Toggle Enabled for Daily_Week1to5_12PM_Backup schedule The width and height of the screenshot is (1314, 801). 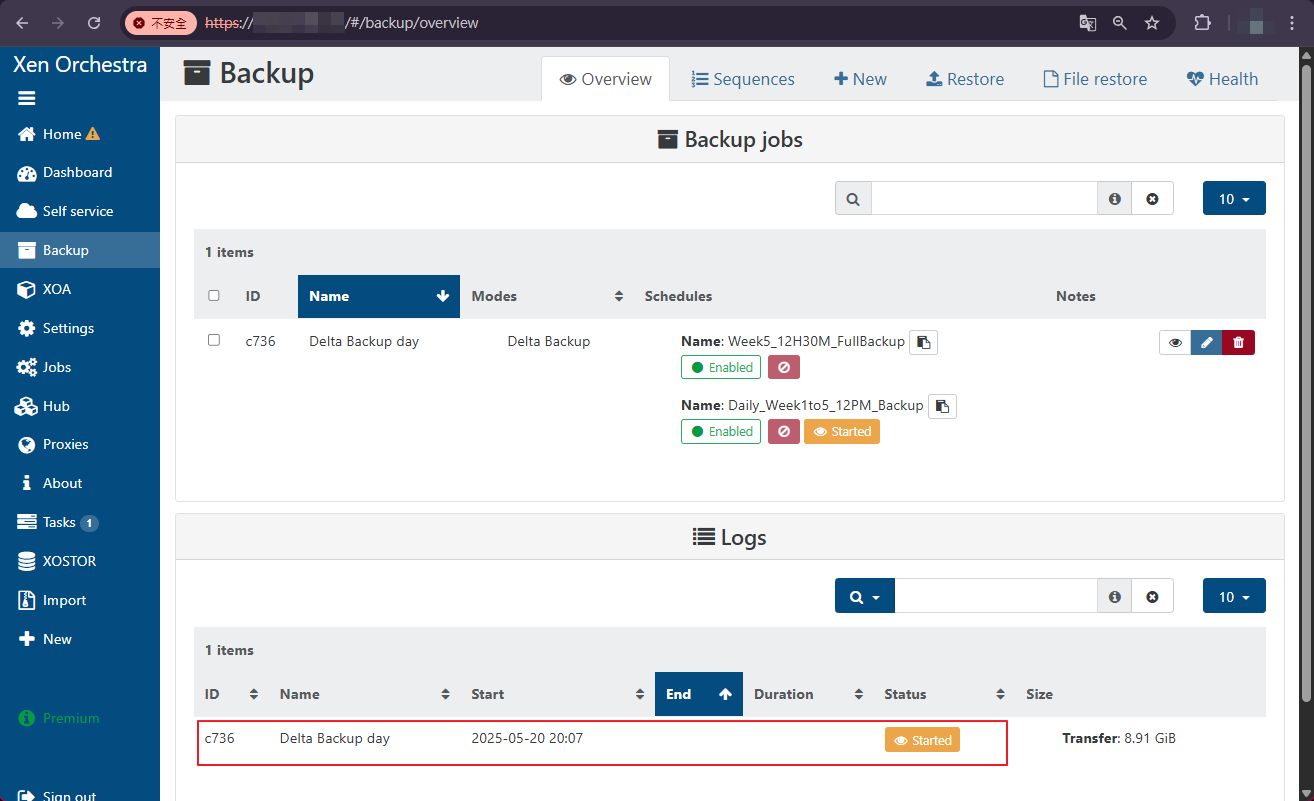(x=721, y=431)
